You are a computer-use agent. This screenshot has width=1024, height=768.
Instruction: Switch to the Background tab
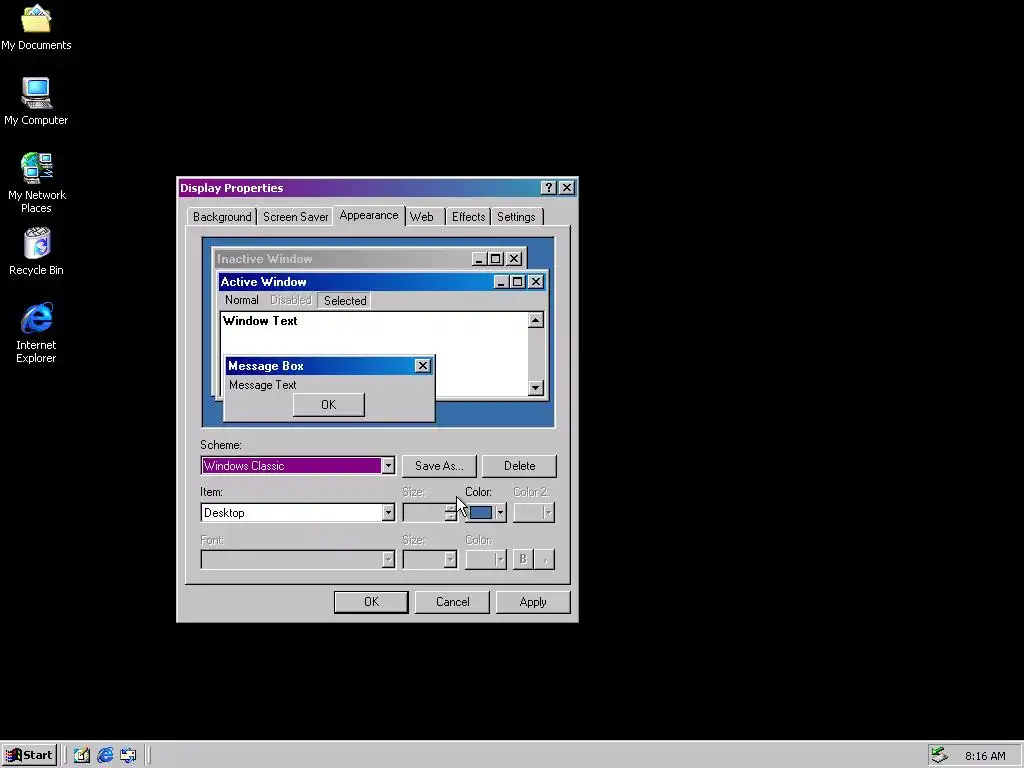coord(222,217)
